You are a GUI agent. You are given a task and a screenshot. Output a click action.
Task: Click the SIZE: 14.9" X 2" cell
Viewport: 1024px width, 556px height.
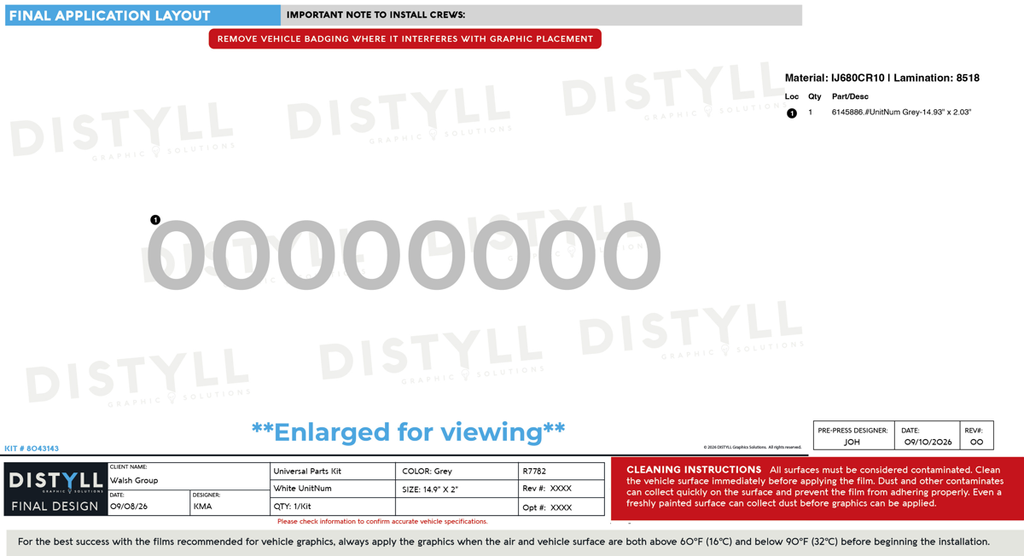click(456, 489)
